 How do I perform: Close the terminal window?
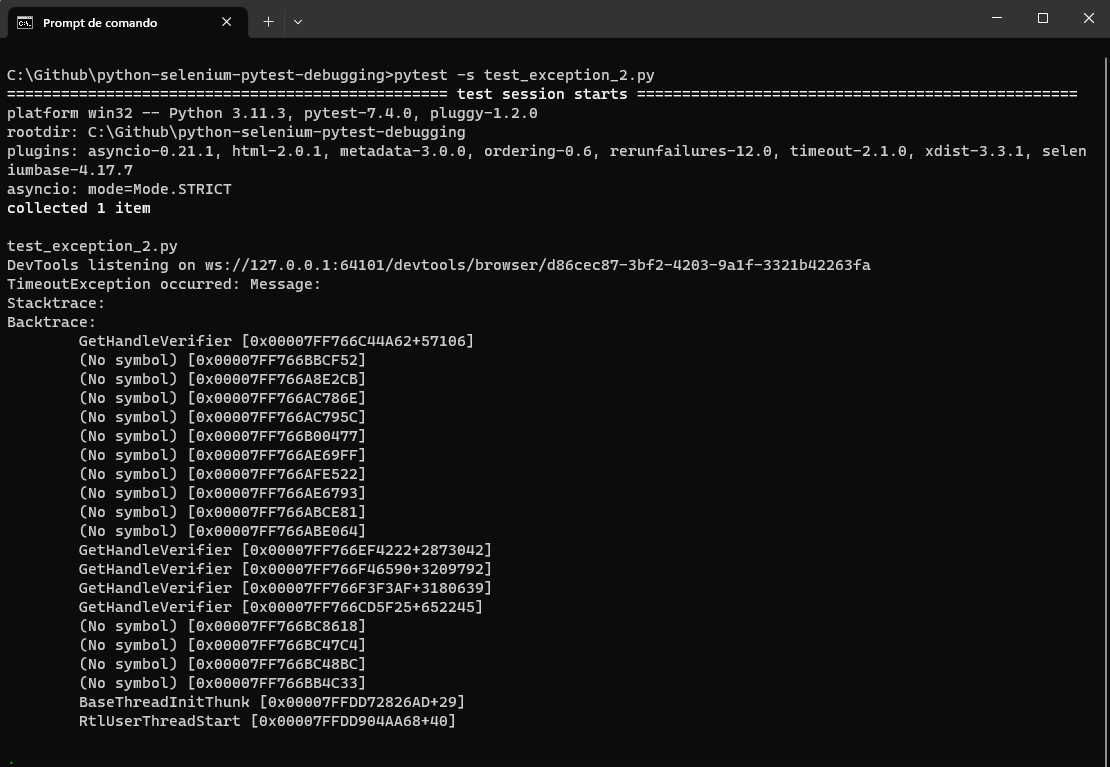click(x=1088, y=18)
